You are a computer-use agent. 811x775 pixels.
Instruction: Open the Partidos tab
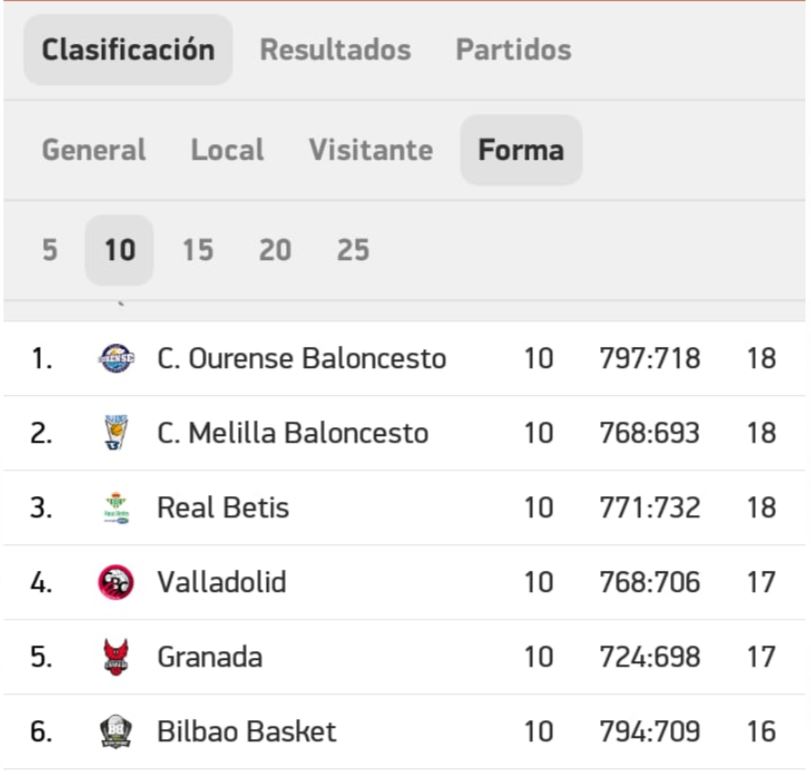tap(513, 50)
